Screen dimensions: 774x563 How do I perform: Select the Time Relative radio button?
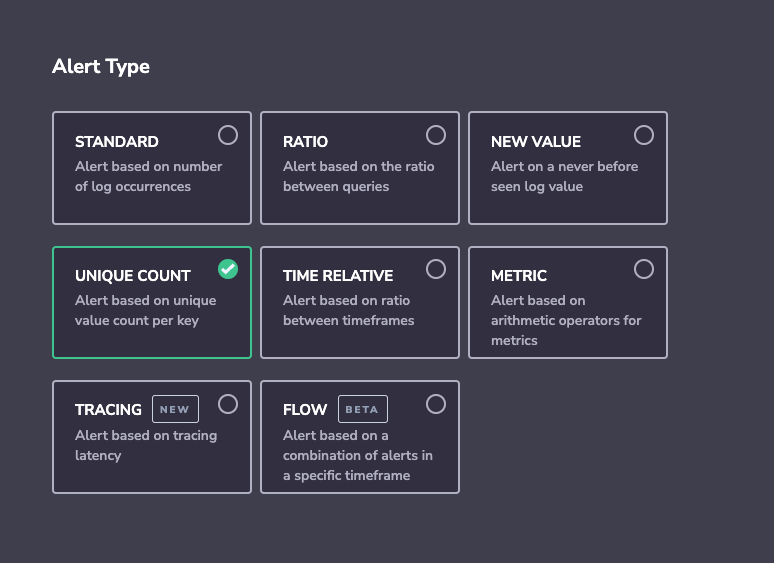436,269
